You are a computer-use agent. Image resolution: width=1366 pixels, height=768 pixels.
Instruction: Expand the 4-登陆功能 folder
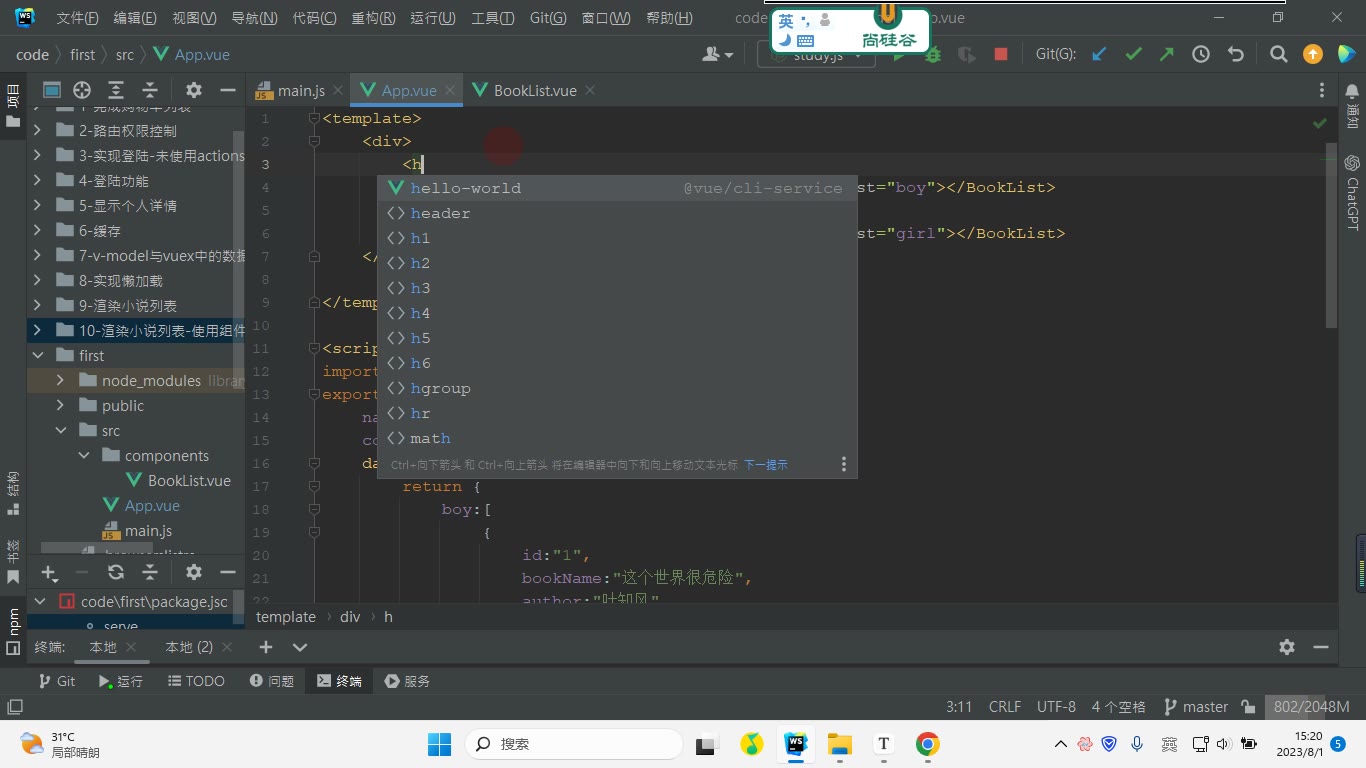pos(38,180)
